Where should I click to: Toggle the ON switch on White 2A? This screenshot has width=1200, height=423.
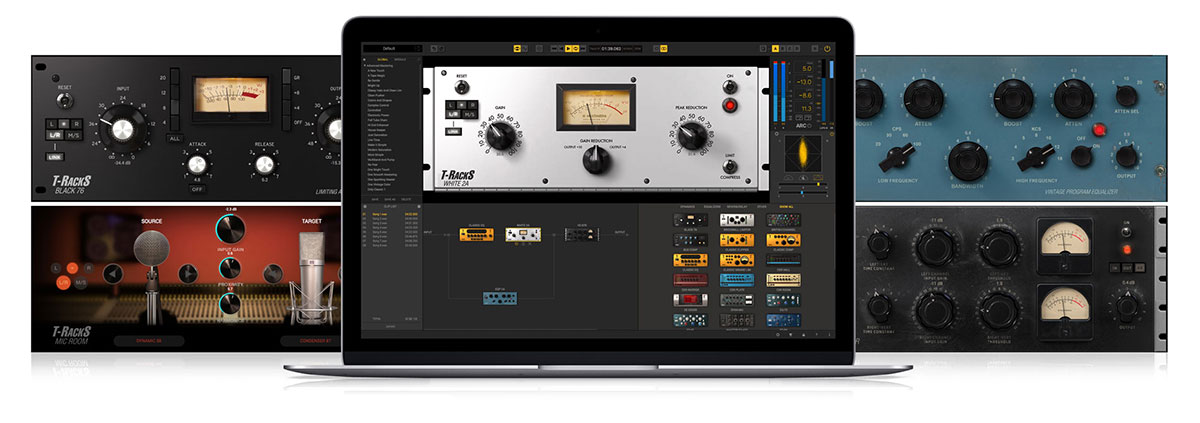(x=729, y=86)
